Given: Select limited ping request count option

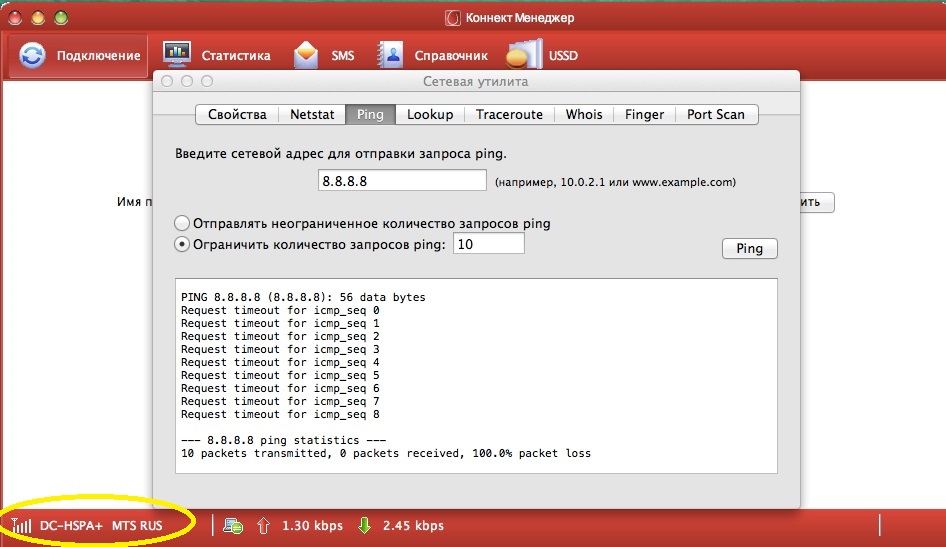Looking at the screenshot, I should (x=182, y=244).
